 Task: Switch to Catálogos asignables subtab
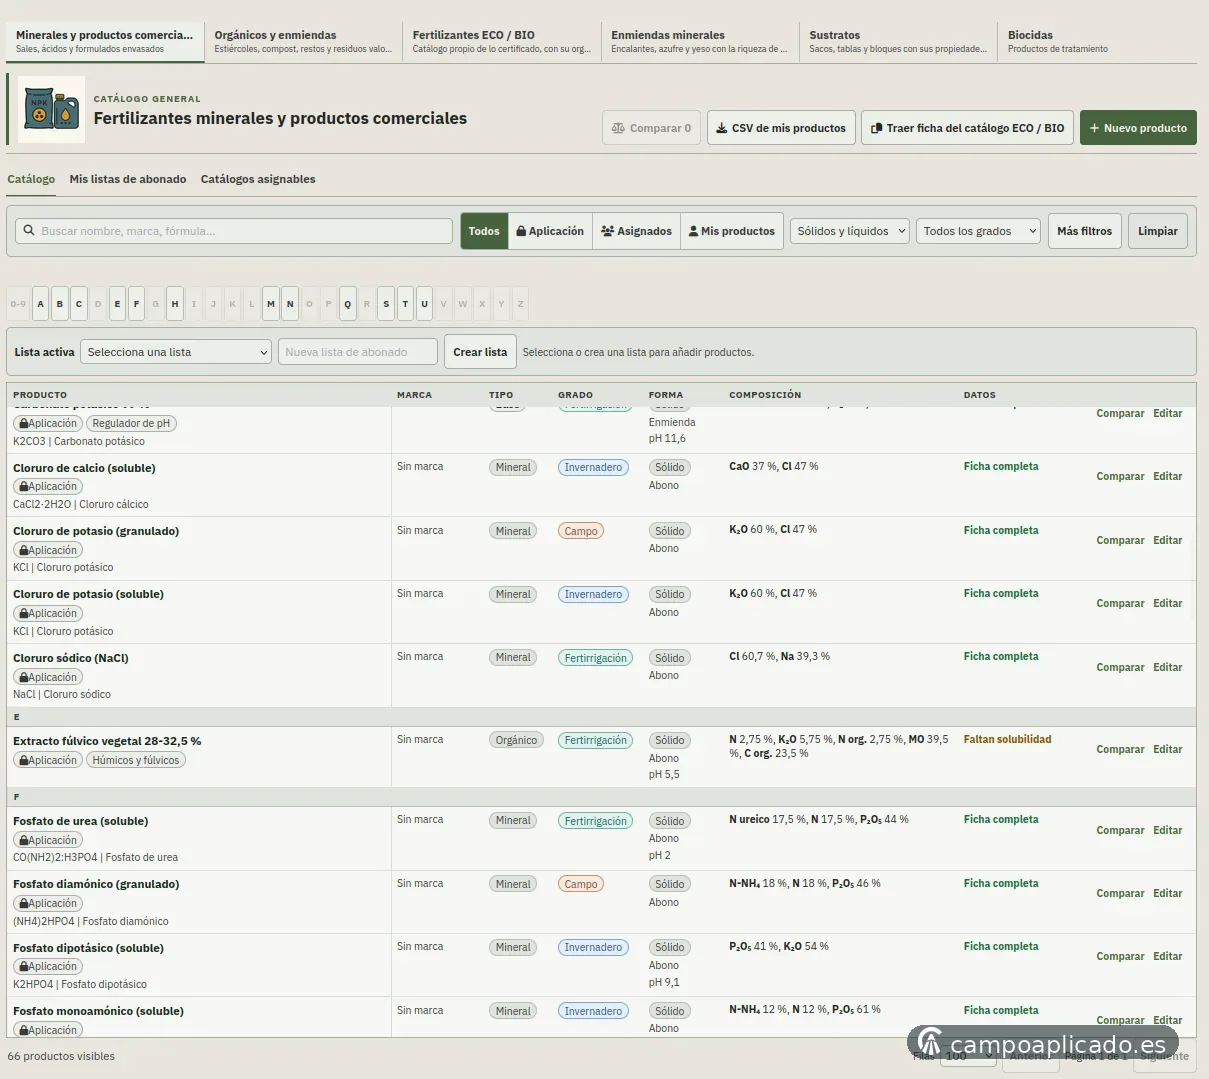click(x=258, y=179)
